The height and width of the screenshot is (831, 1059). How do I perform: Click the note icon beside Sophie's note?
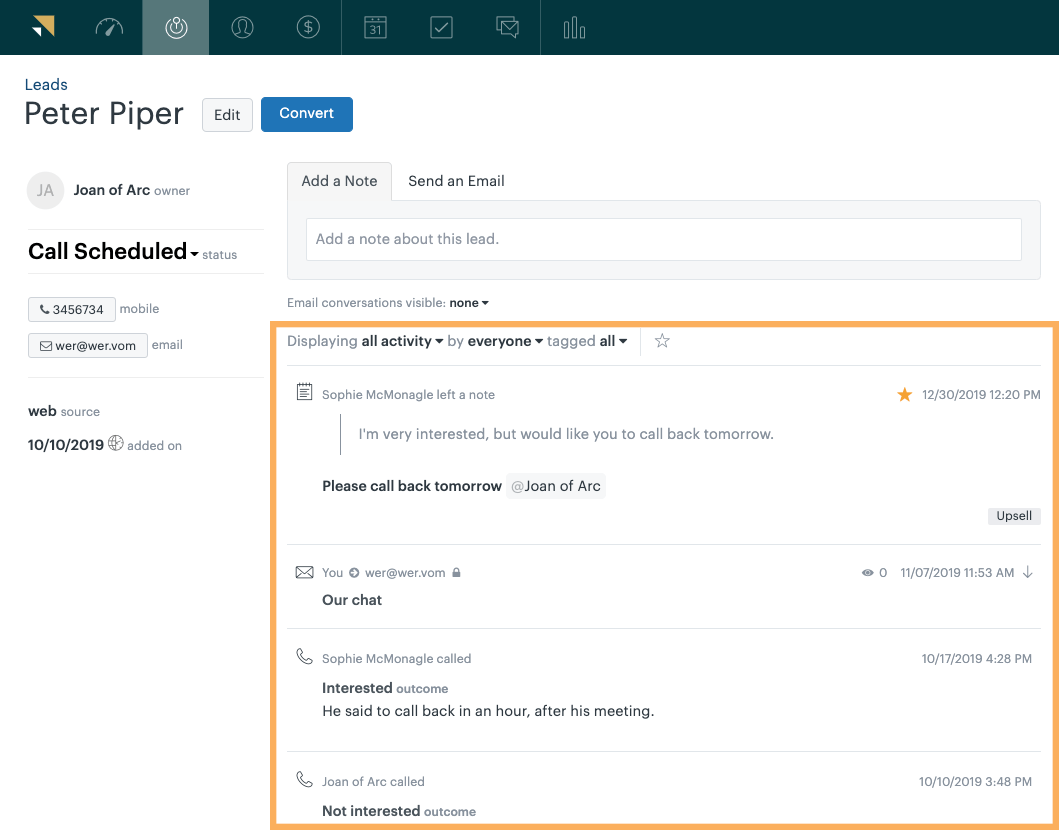[305, 391]
